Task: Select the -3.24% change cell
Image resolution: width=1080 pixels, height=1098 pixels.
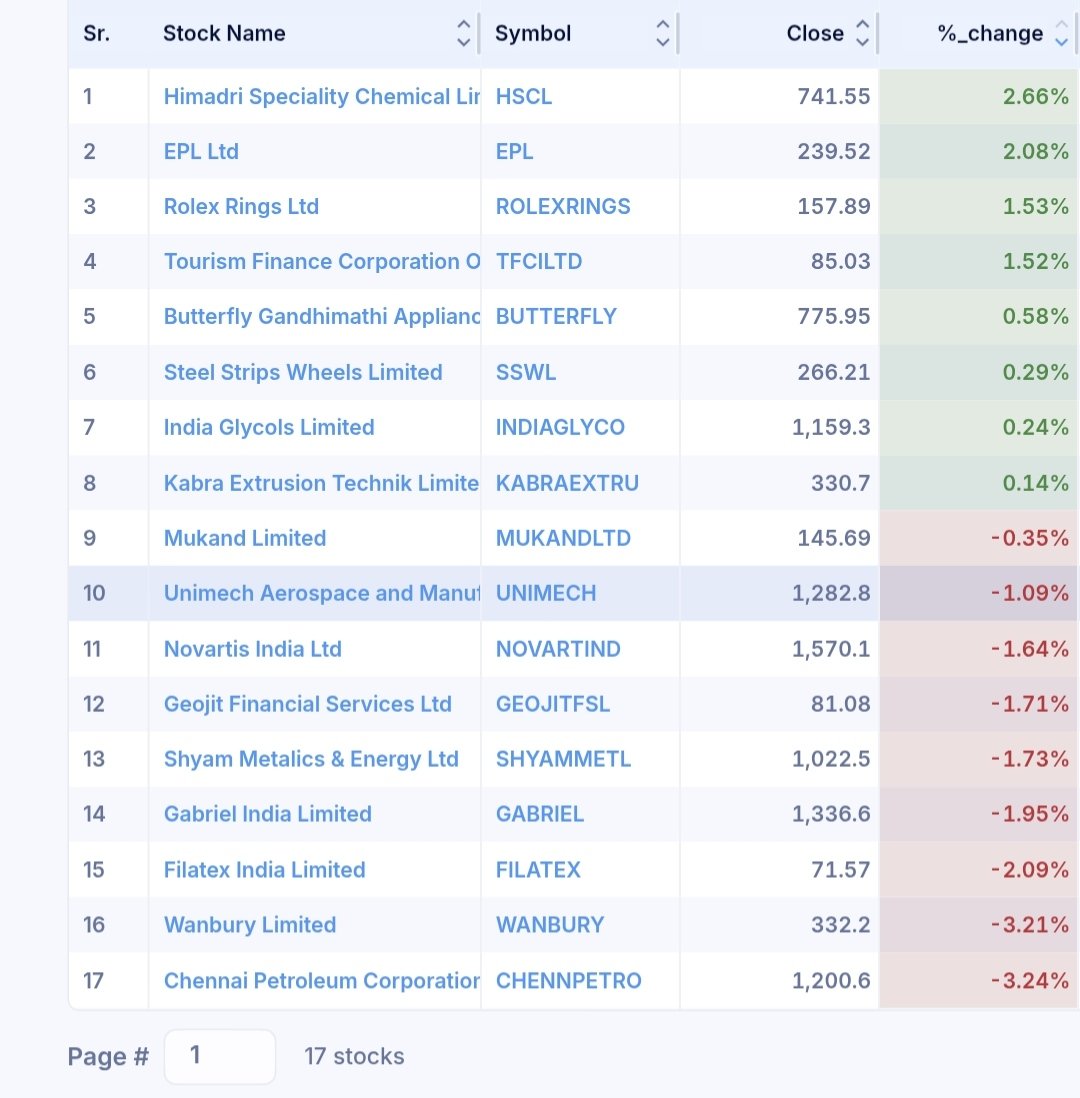Action: (x=978, y=980)
